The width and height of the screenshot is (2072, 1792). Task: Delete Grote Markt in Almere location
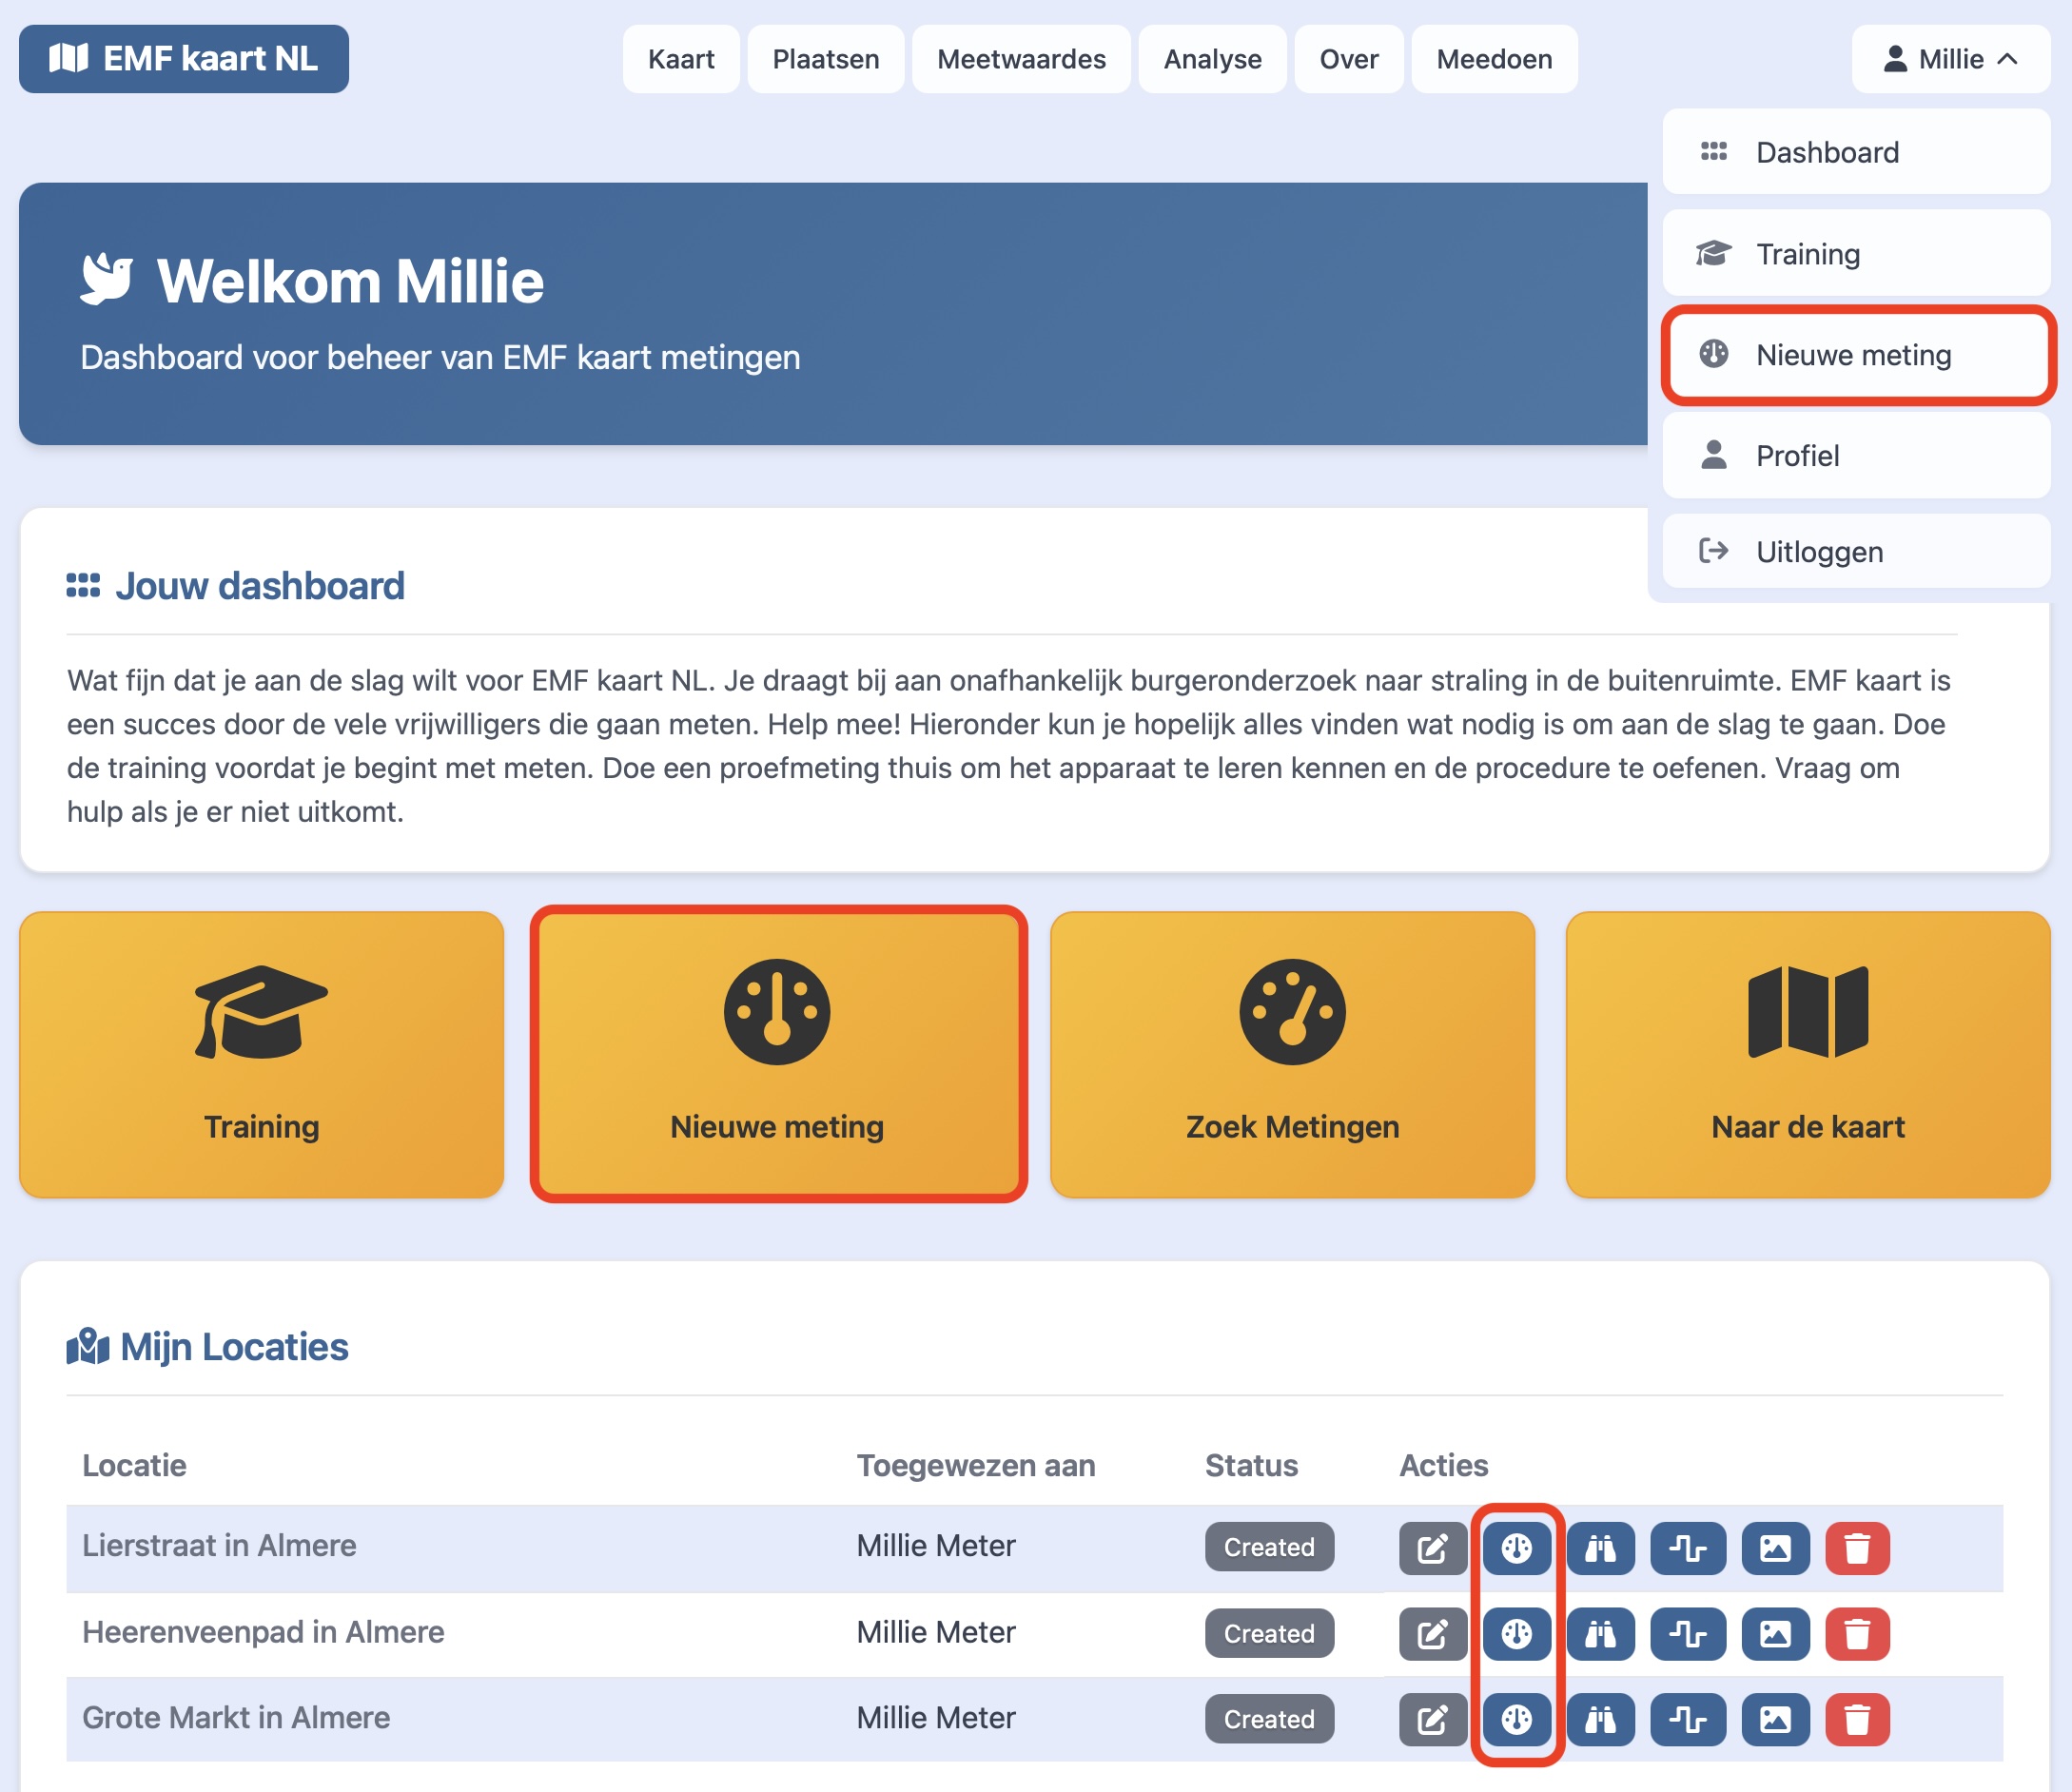click(1857, 1719)
